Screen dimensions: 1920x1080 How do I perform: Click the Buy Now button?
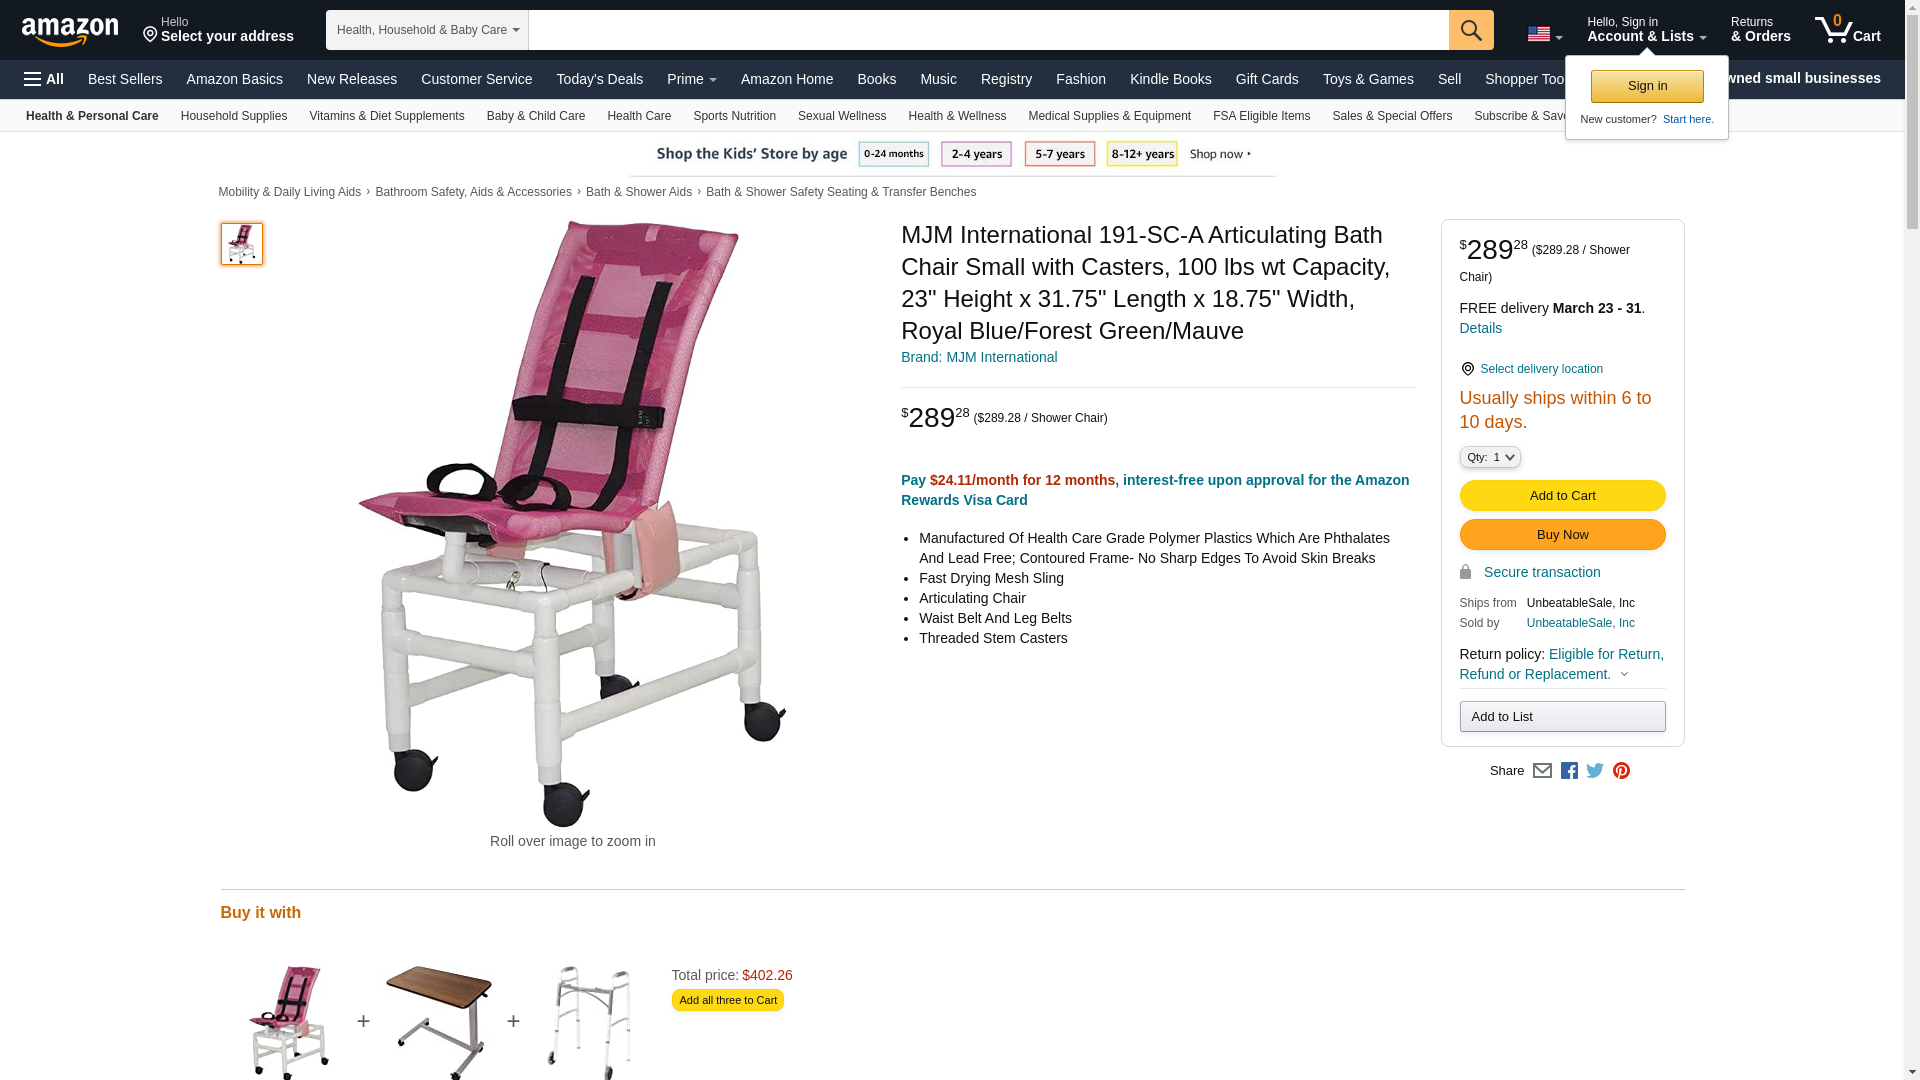pos(1561,535)
